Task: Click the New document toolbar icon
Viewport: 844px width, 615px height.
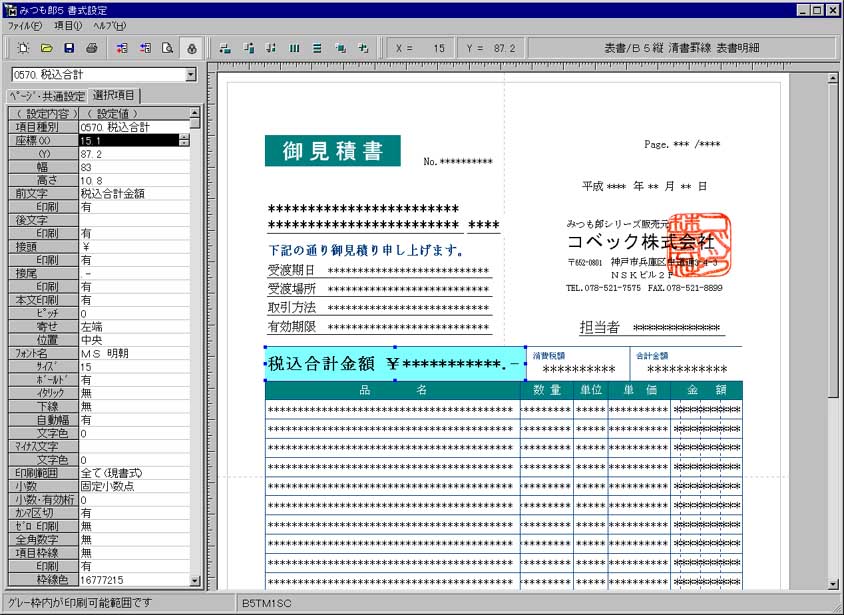Action: point(22,48)
